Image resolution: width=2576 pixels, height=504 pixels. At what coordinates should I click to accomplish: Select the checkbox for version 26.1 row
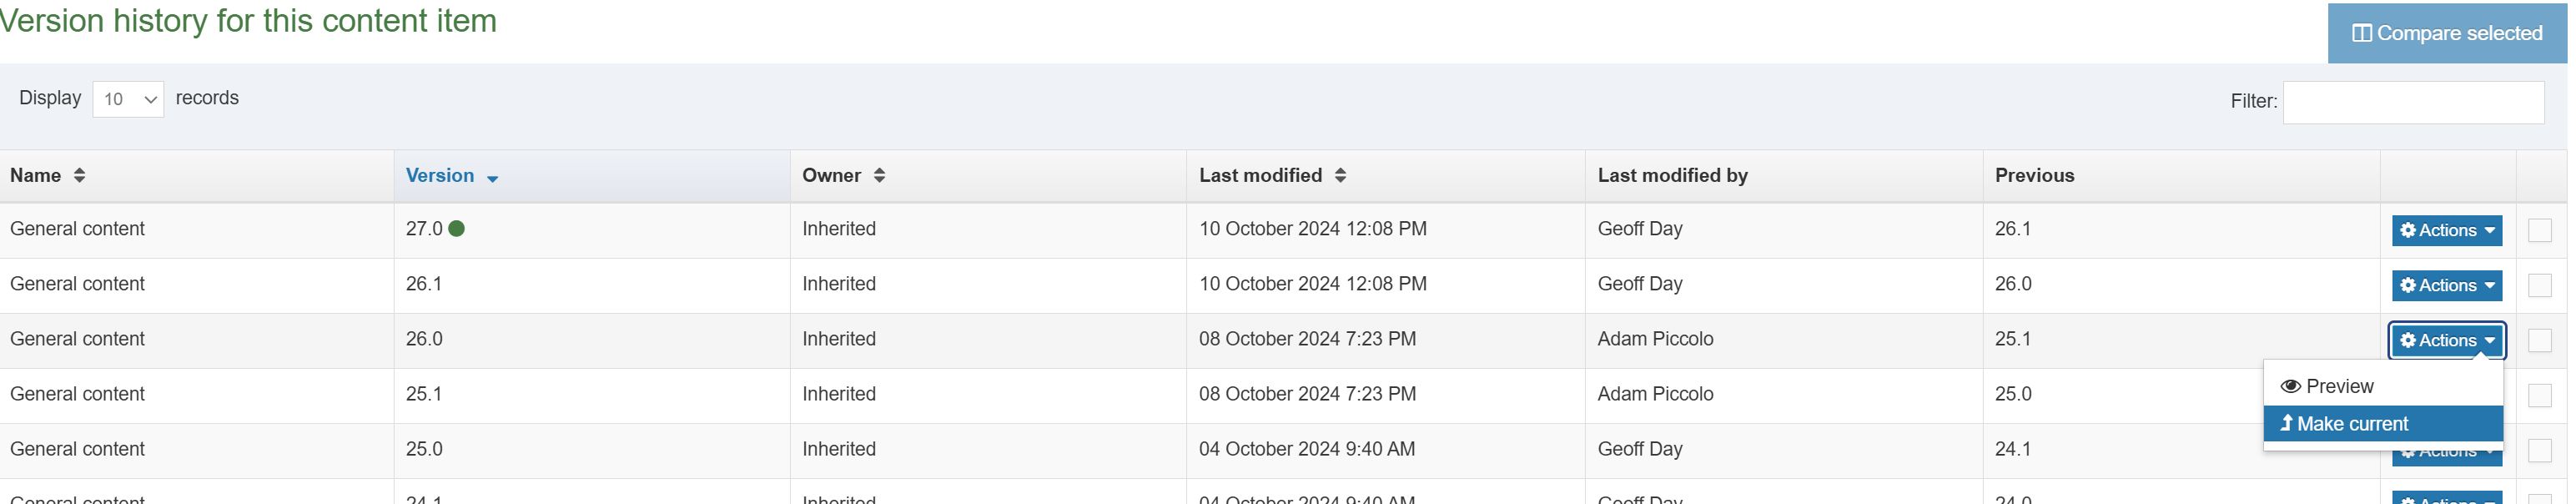pos(2539,285)
